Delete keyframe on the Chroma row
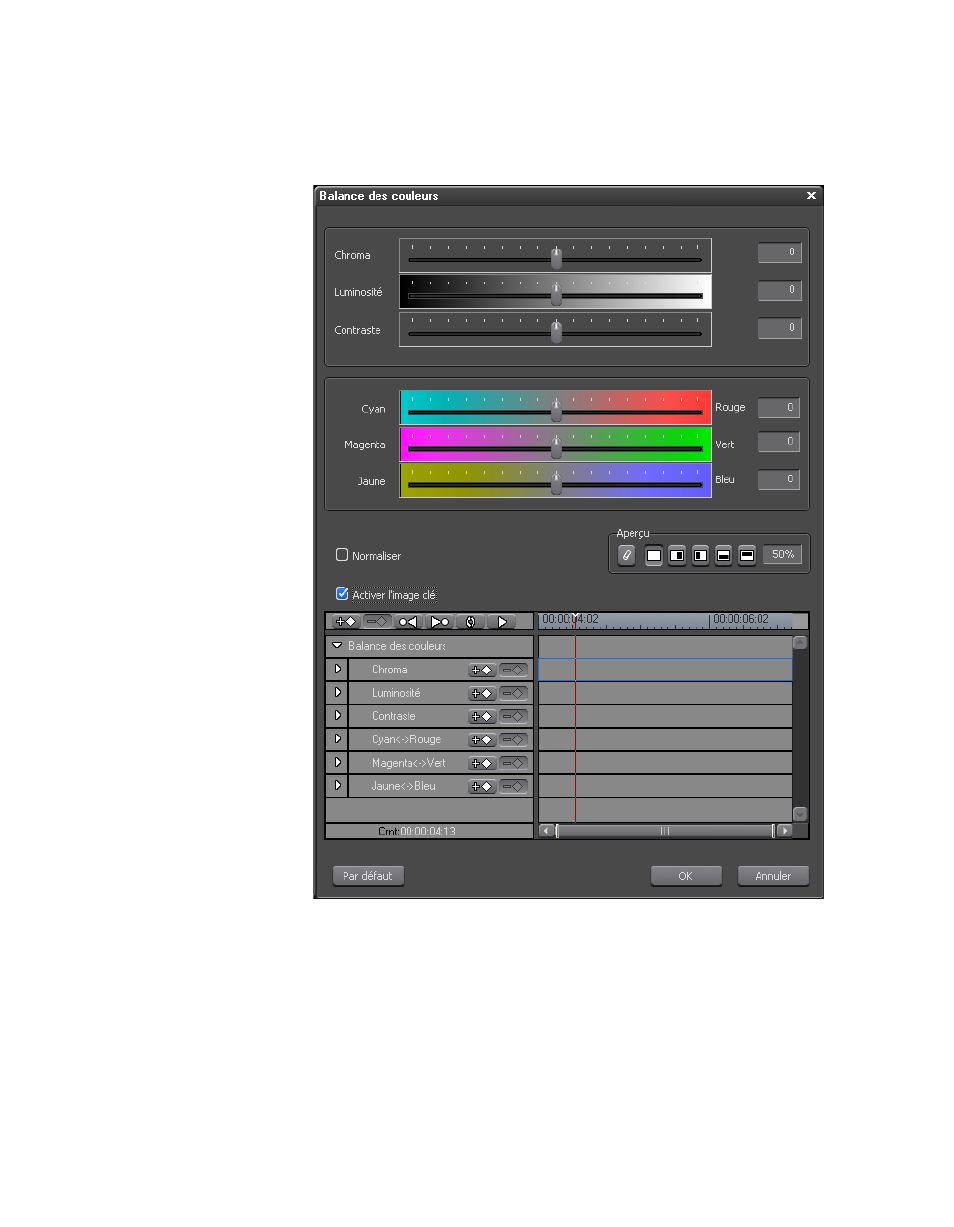This screenshot has height=1227, width=954. pyautogui.click(x=513, y=670)
